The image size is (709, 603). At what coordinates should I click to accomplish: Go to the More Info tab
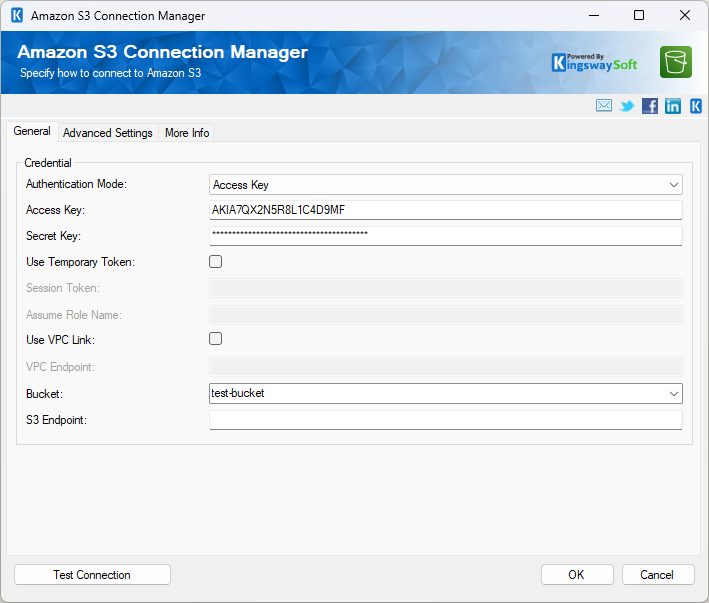tap(187, 133)
